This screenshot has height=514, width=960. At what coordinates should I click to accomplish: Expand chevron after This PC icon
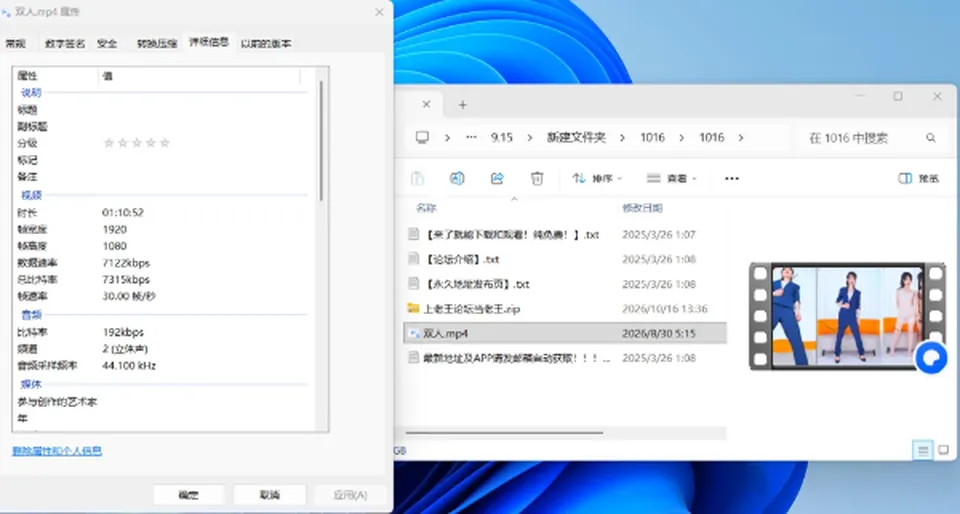(448, 138)
